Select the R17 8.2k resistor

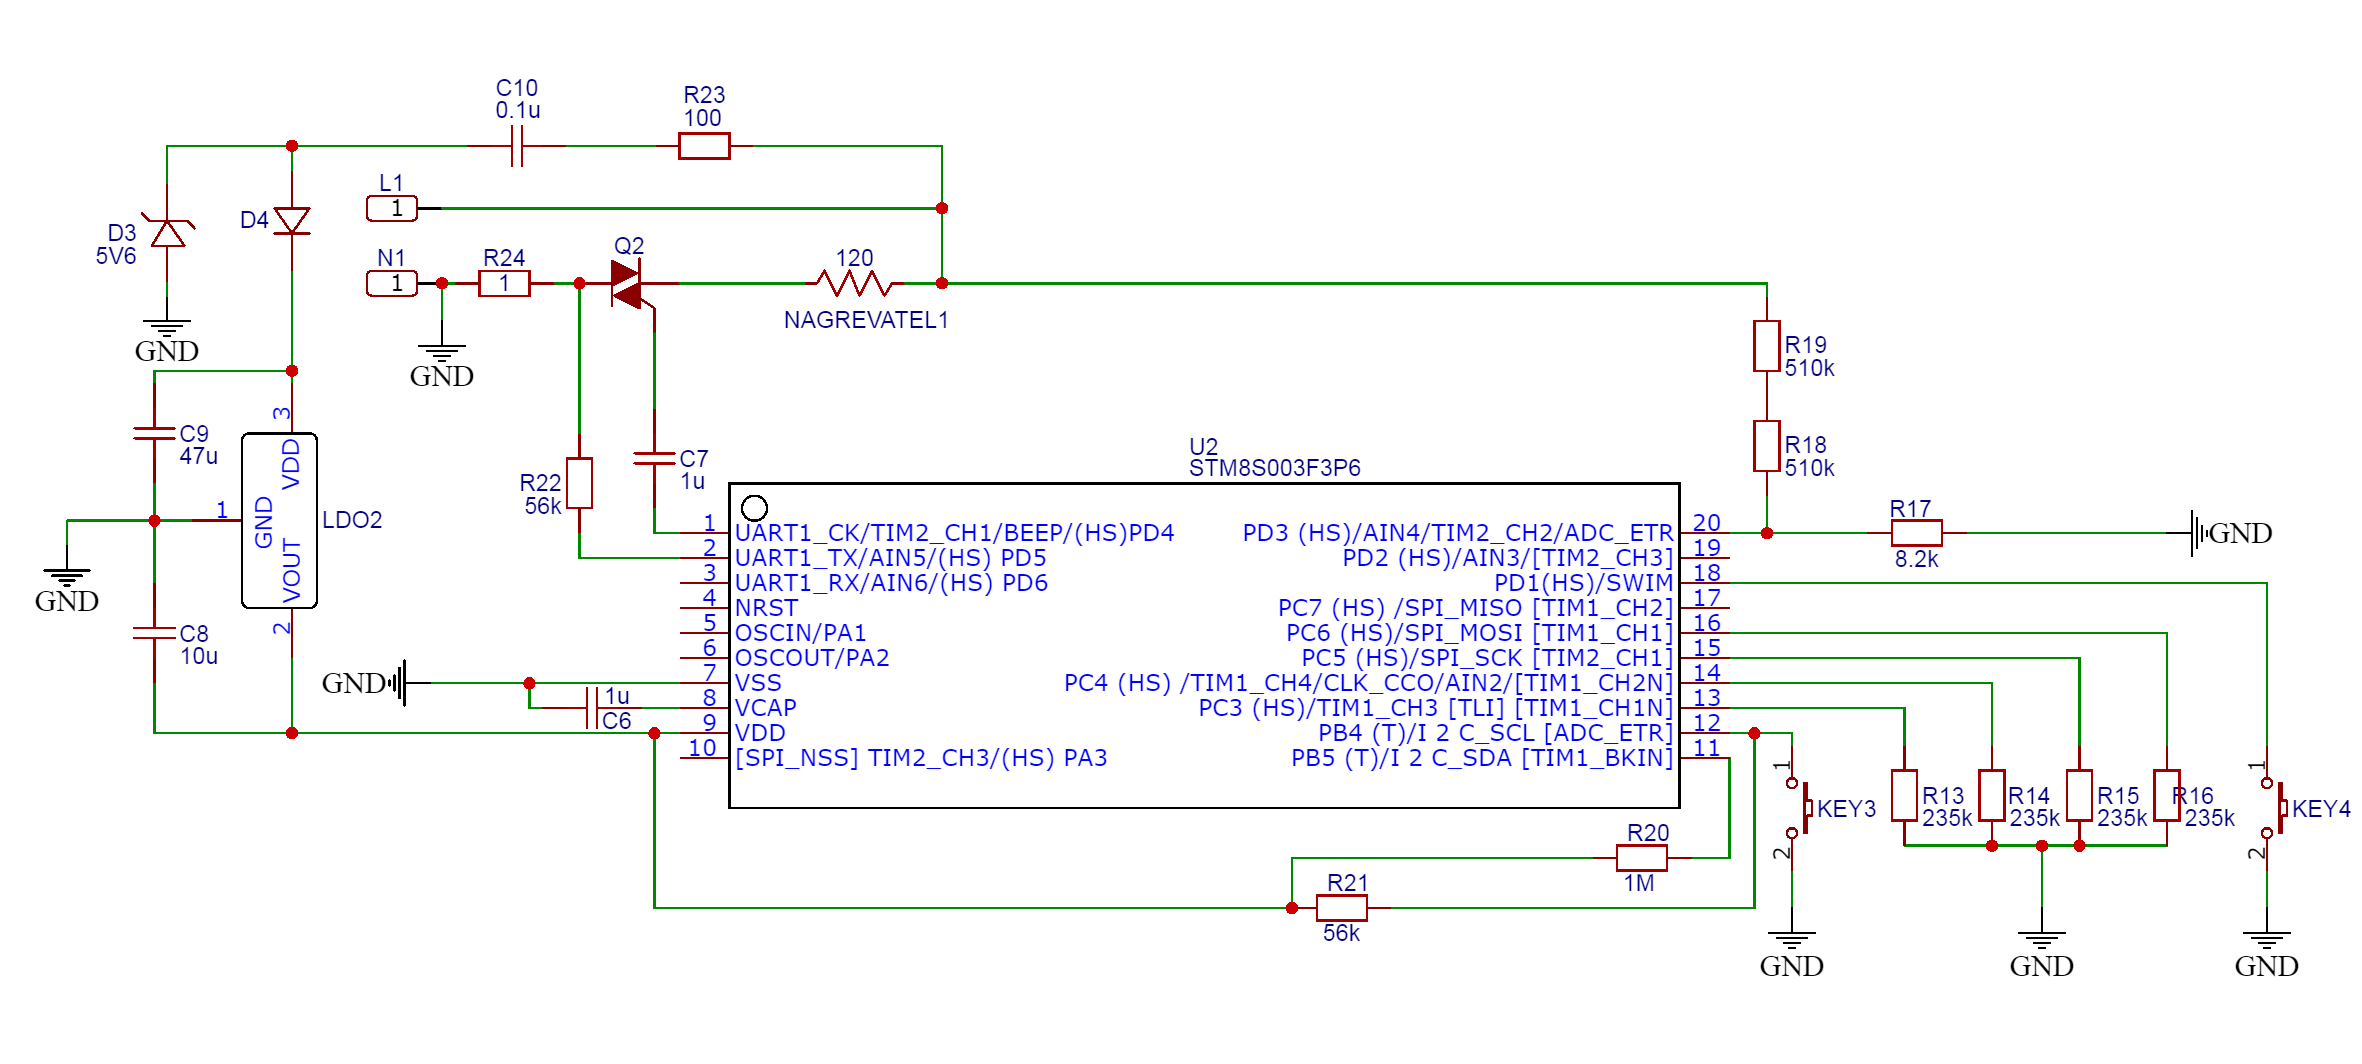click(1916, 533)
